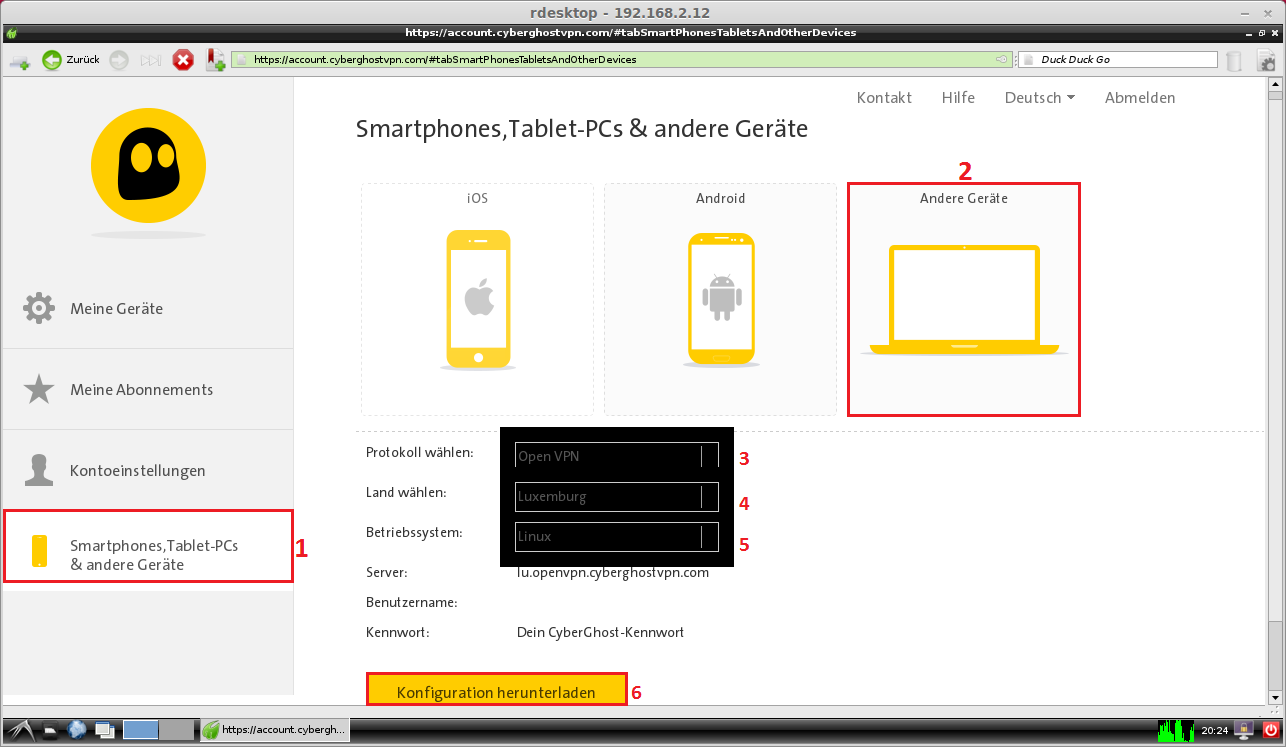Click the fast-forward navigation icon
Viewport: 1286px width, 747px height.
[150, 60]
